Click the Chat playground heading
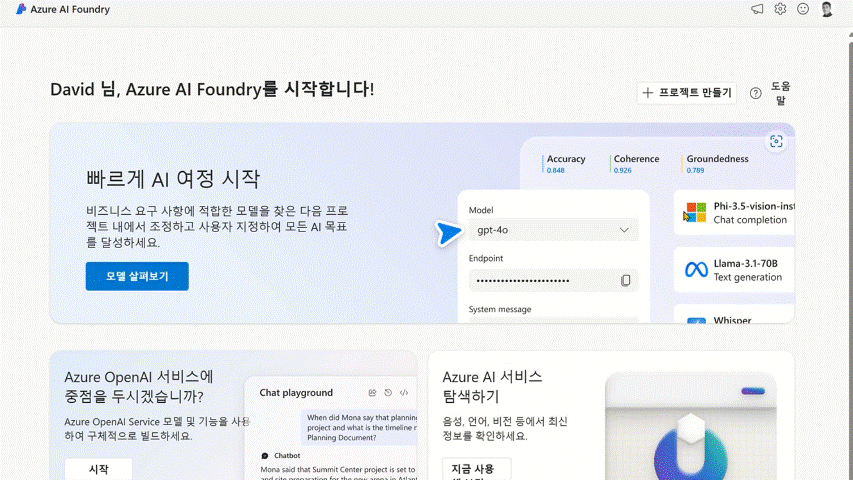The height and width of the screenshot is (480, 853). [296, 392]
